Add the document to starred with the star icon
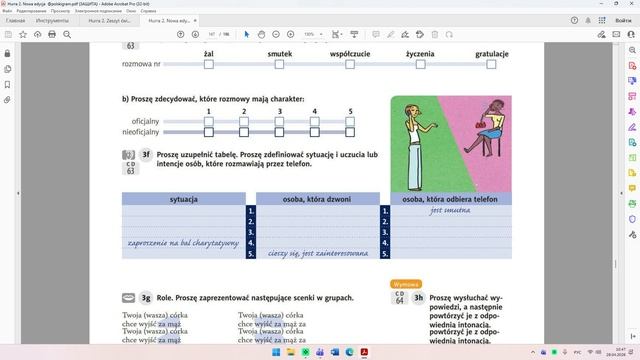The image size is (640, 360). [x=23, y=35]
